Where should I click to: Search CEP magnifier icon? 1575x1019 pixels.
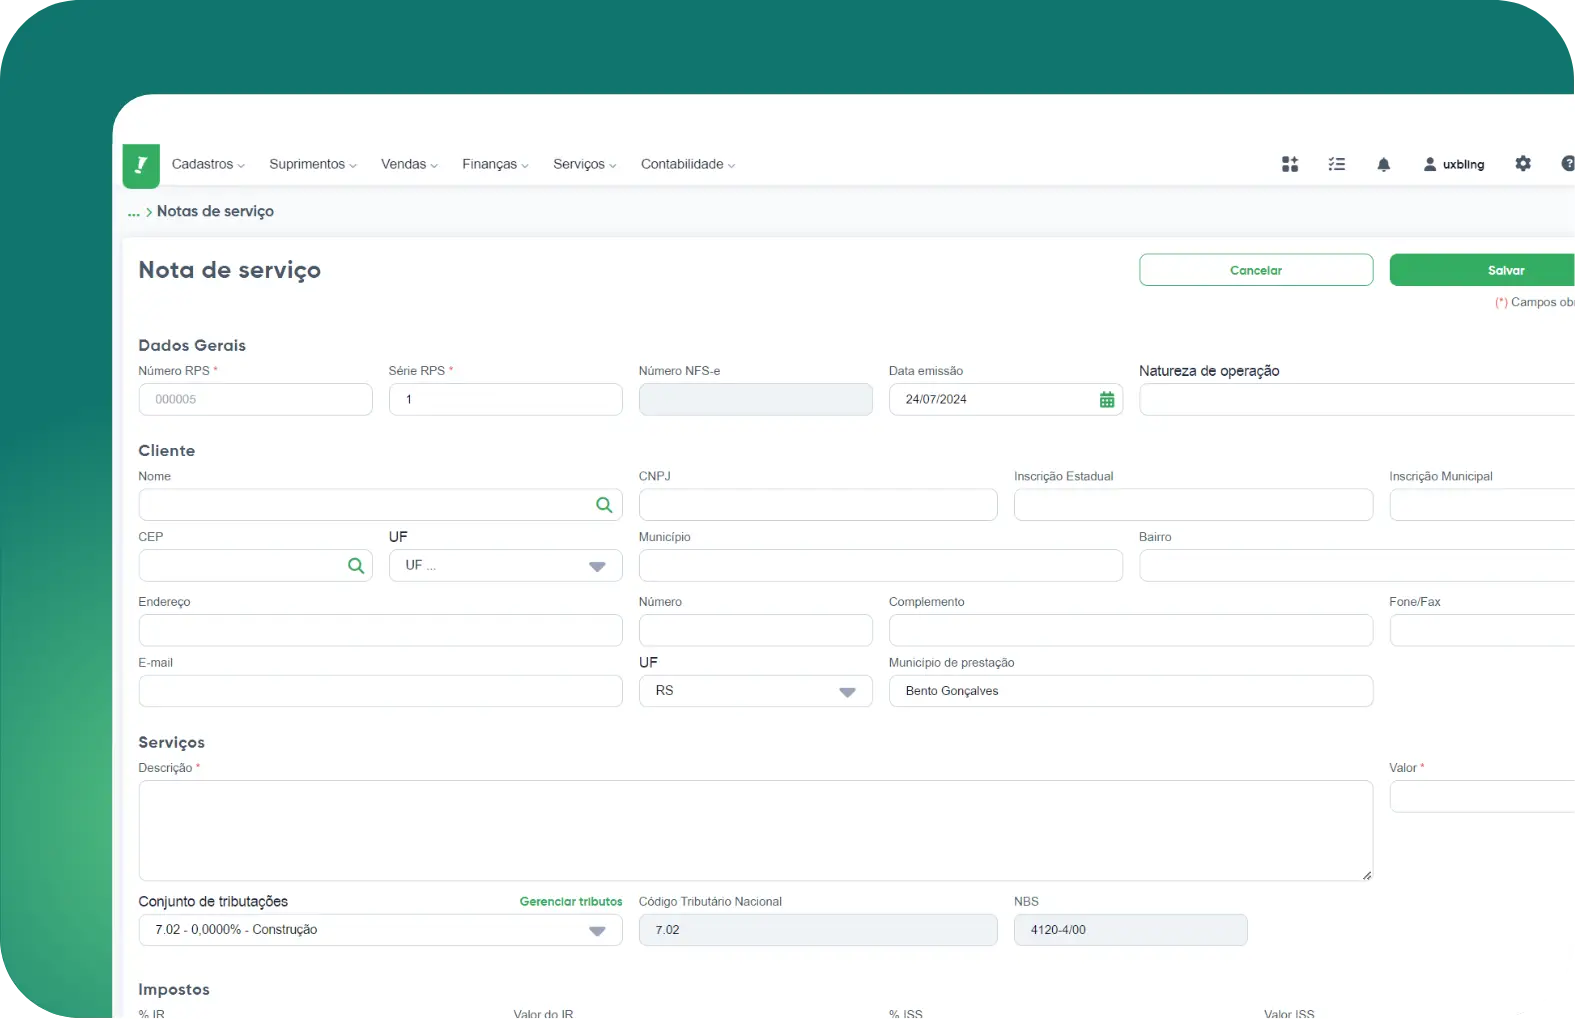click(356, 566)
